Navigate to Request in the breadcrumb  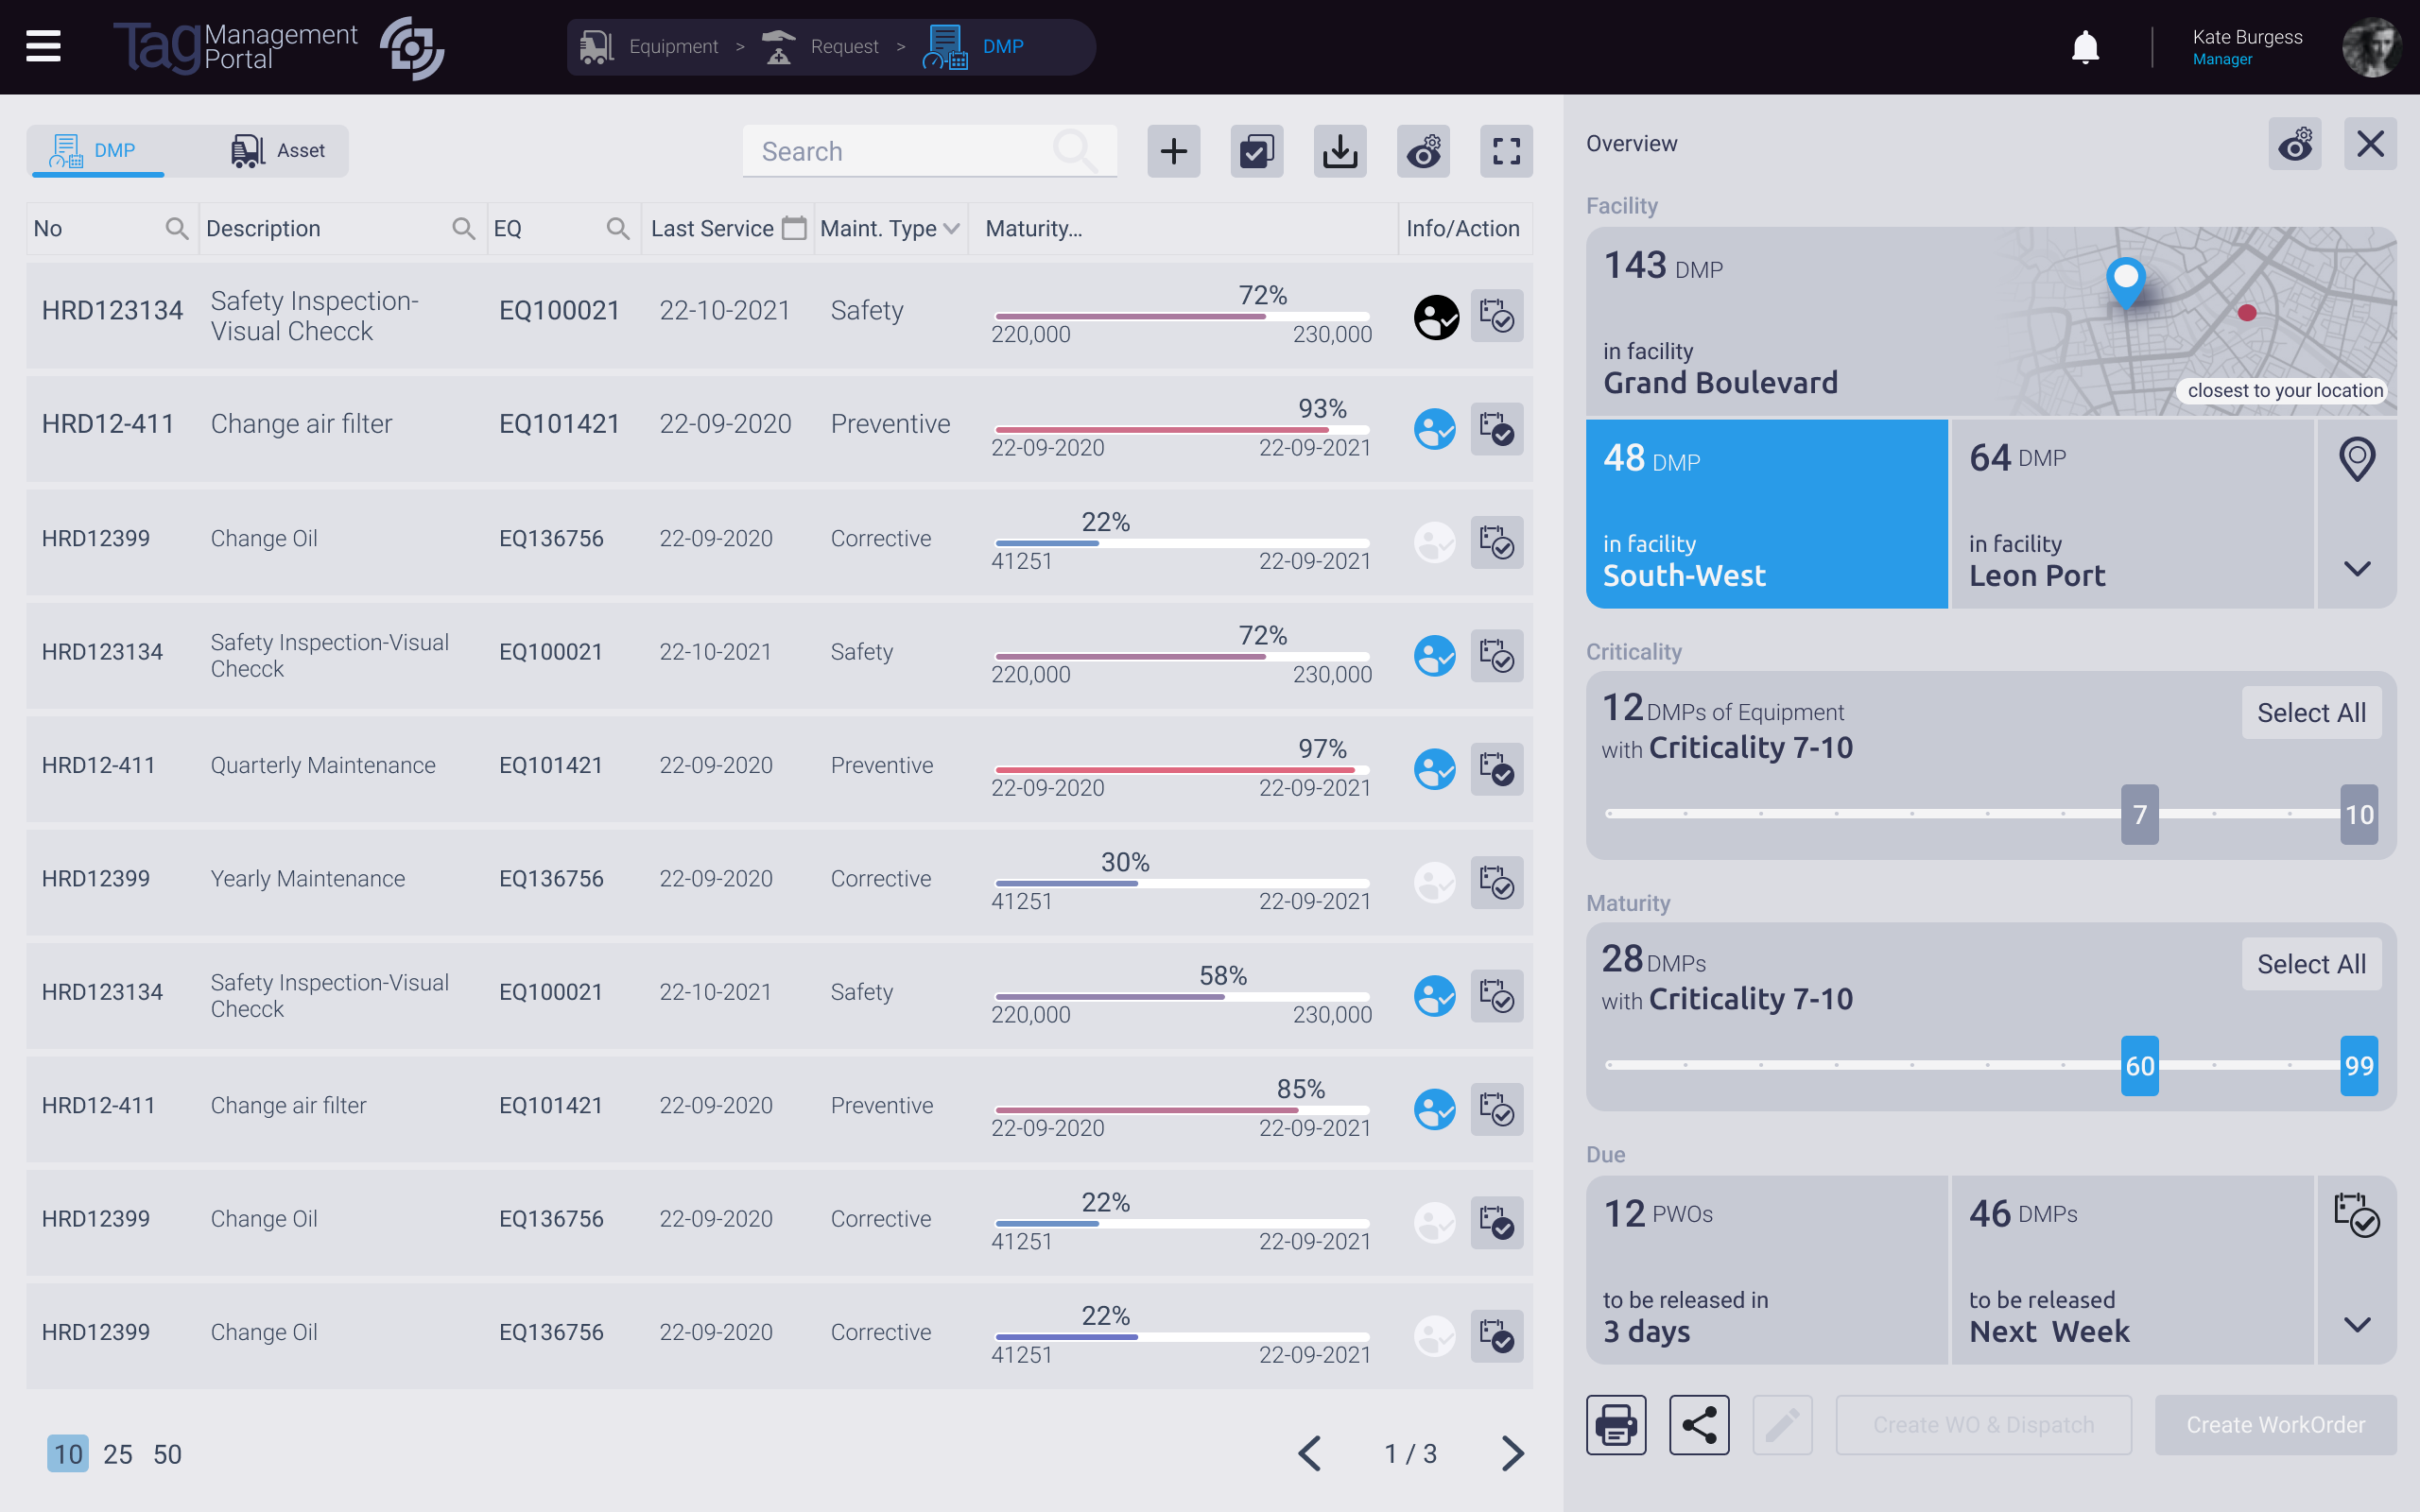click(x=845, y=46)
